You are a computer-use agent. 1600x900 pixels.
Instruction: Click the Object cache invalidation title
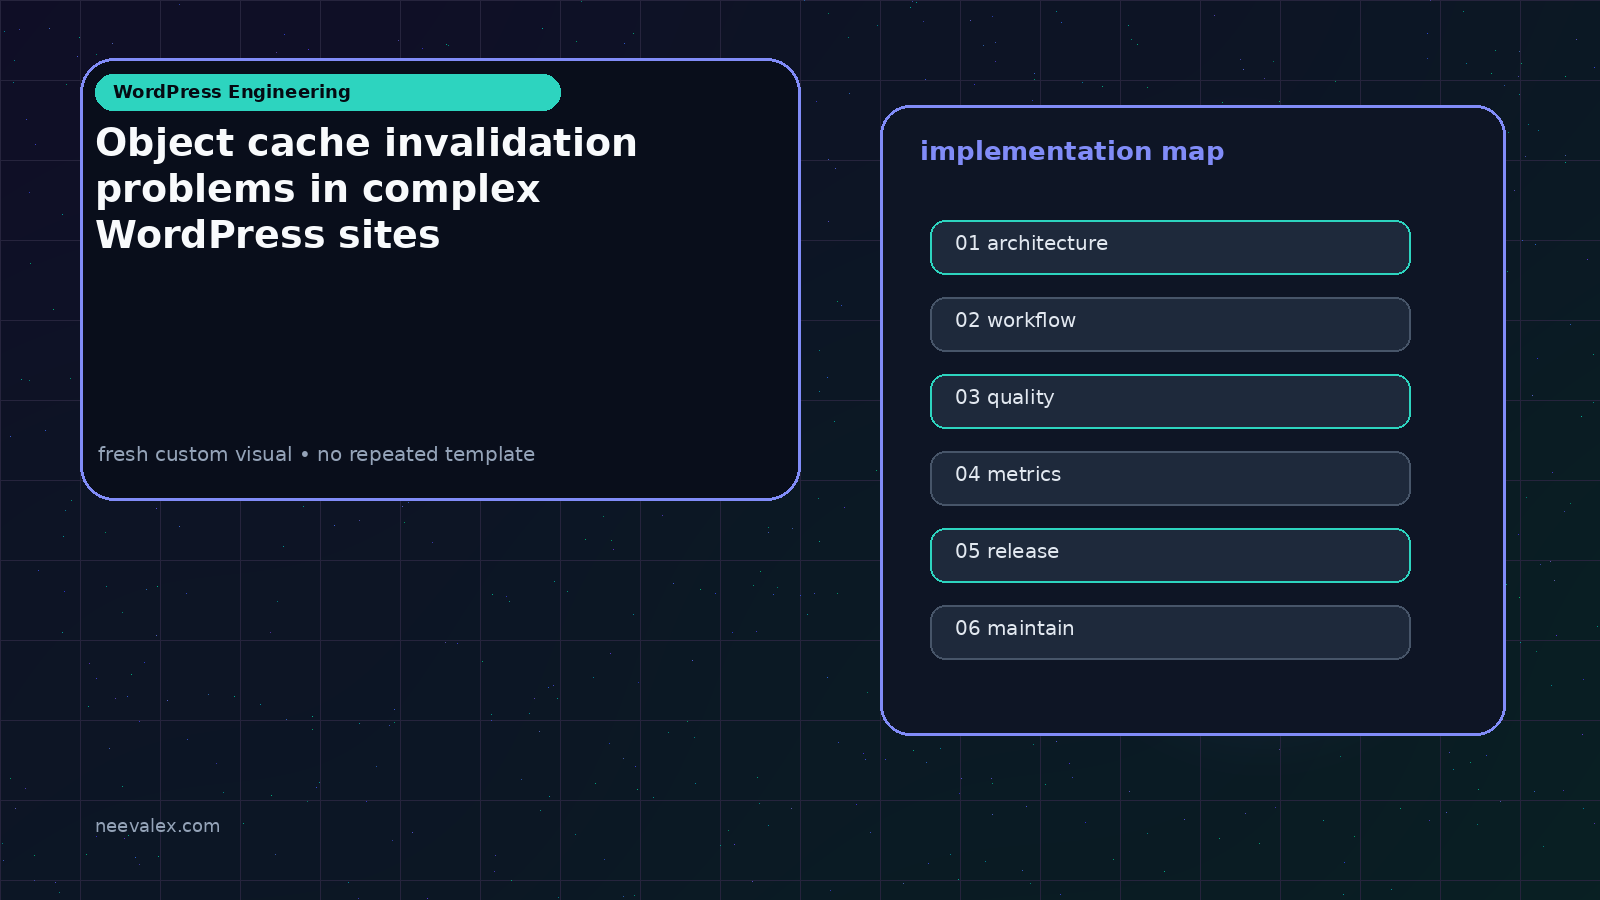[x=366, y=188]
